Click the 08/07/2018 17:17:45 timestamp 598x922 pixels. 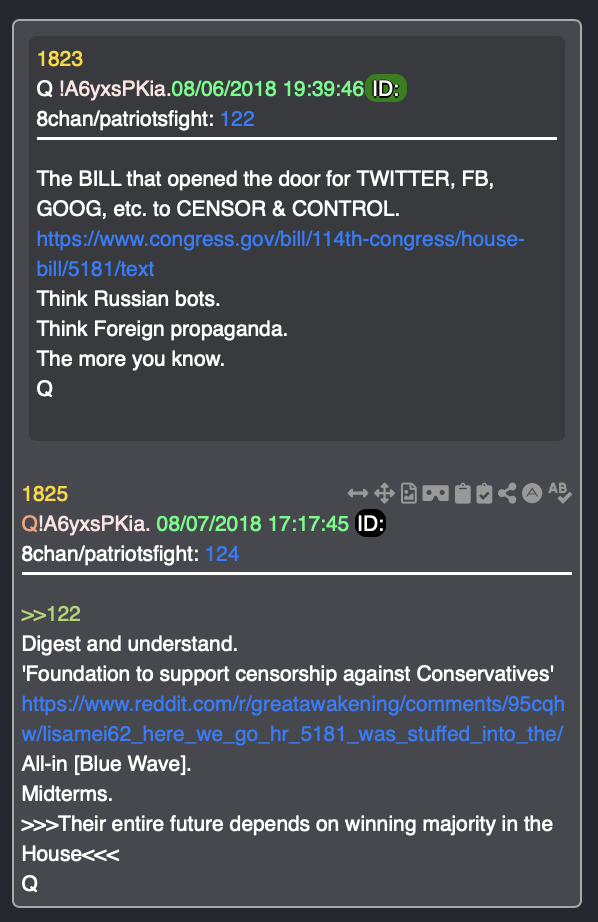pyautogui.click(x=253, y=523)
